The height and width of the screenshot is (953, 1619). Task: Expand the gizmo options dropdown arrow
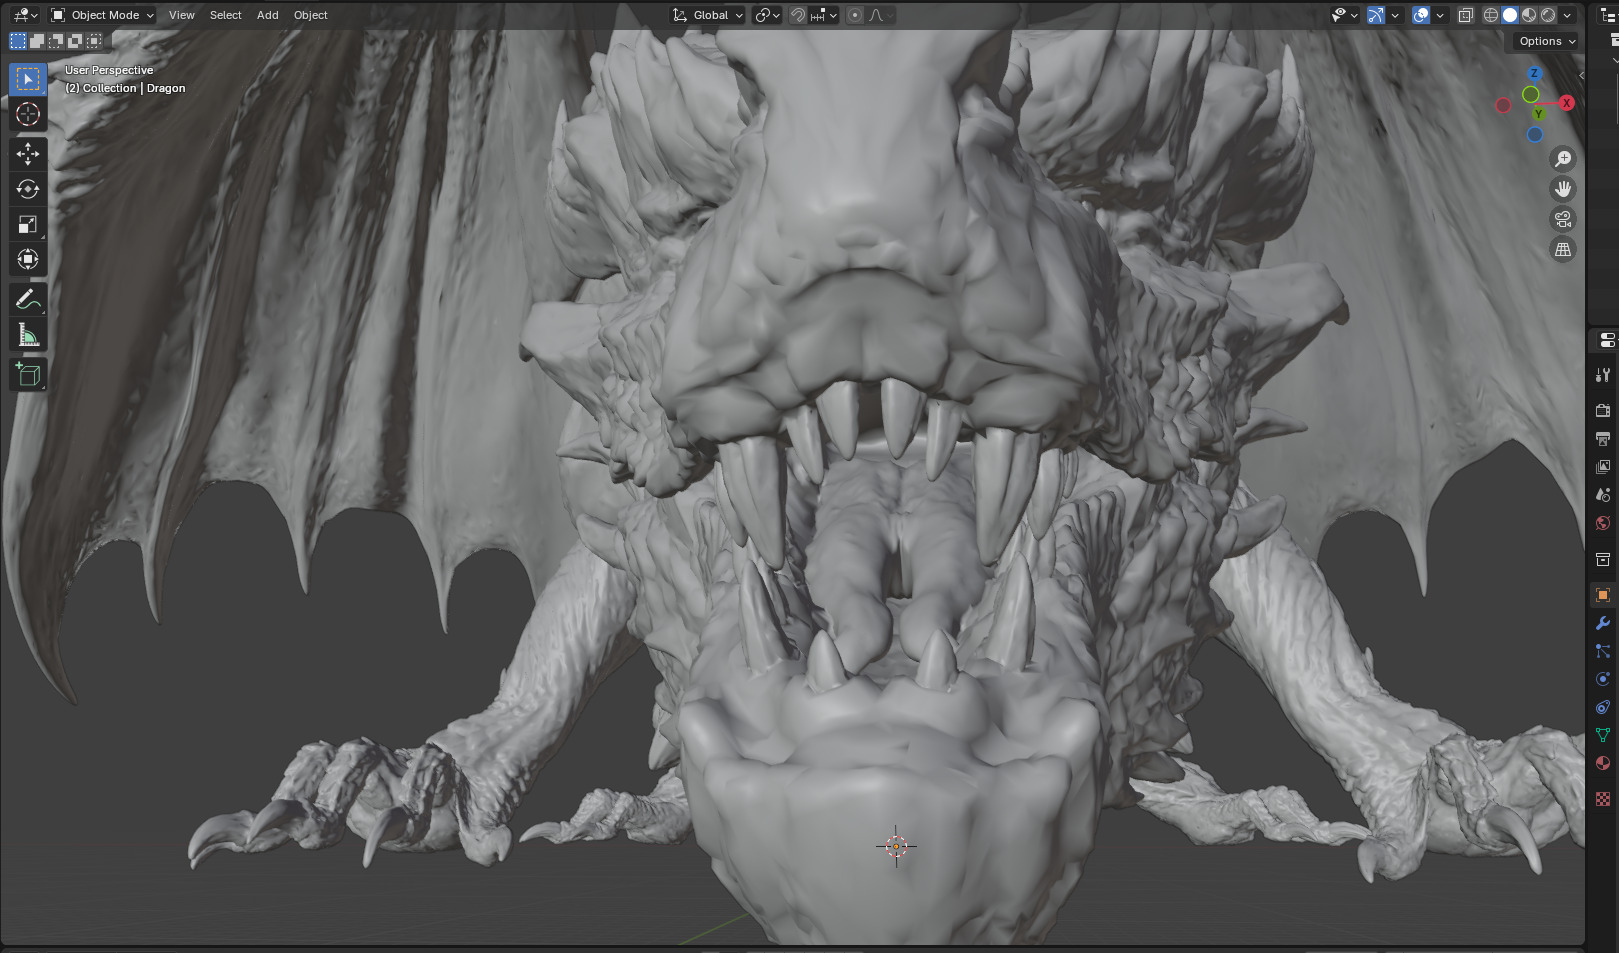tap(1395, 15)
